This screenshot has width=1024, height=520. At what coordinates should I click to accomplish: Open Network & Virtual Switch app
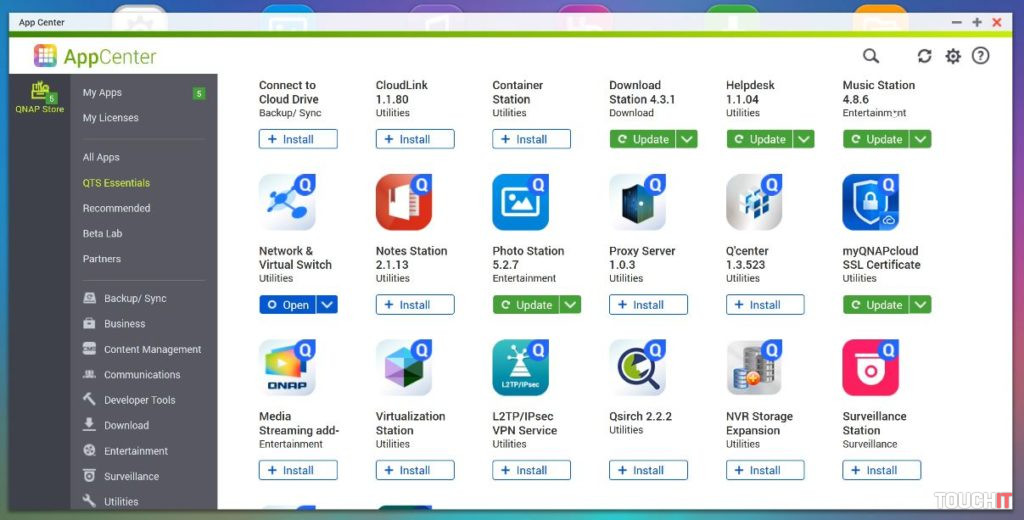pyautogui.click(x=287, y=305)
